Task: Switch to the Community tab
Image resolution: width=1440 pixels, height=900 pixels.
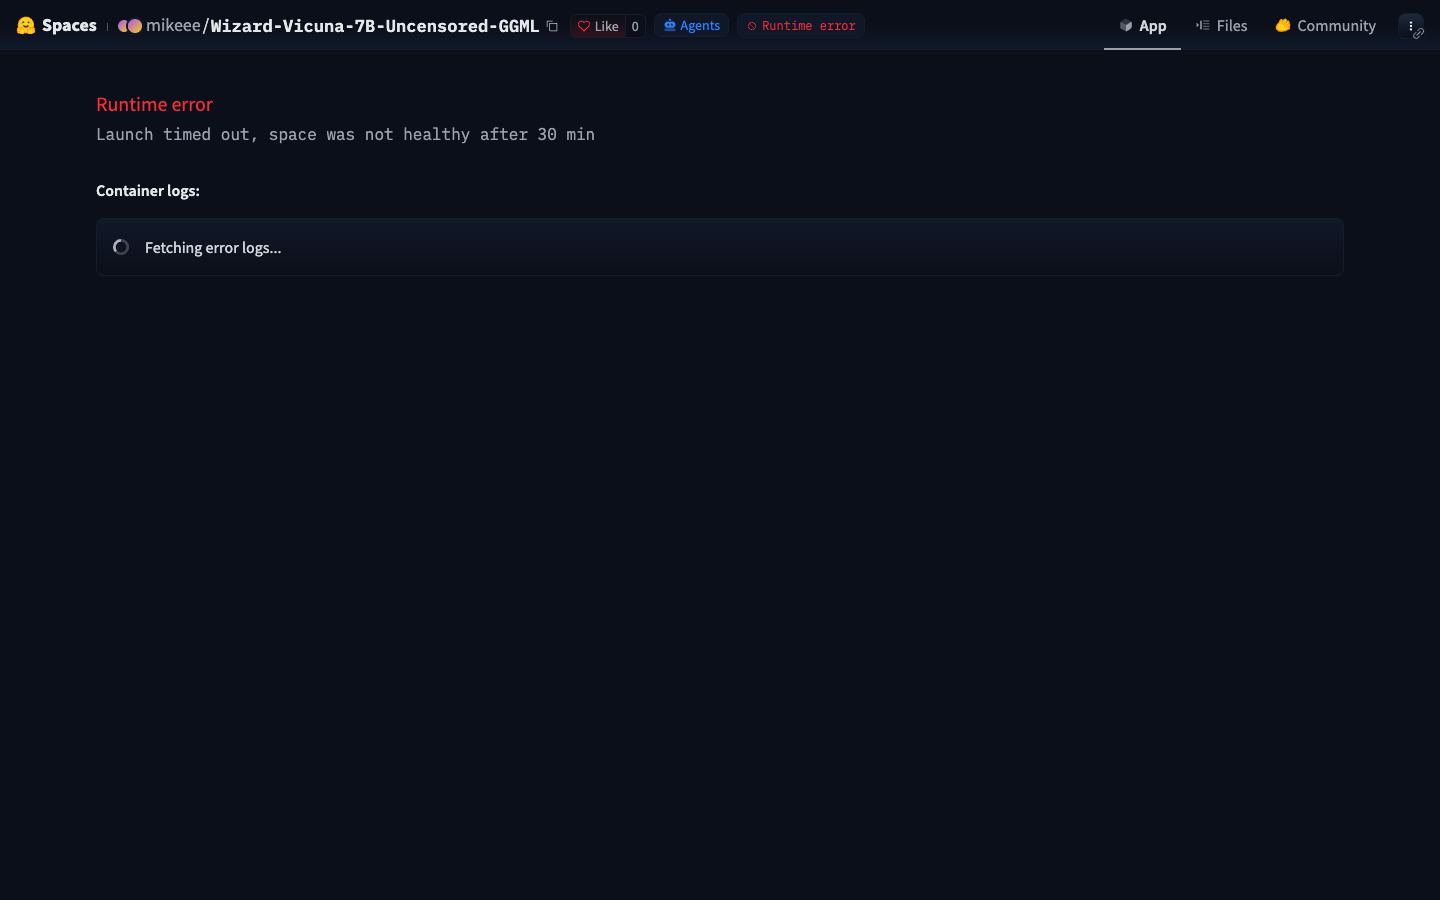Action: pyautogui.click(x=1325, y=26)
